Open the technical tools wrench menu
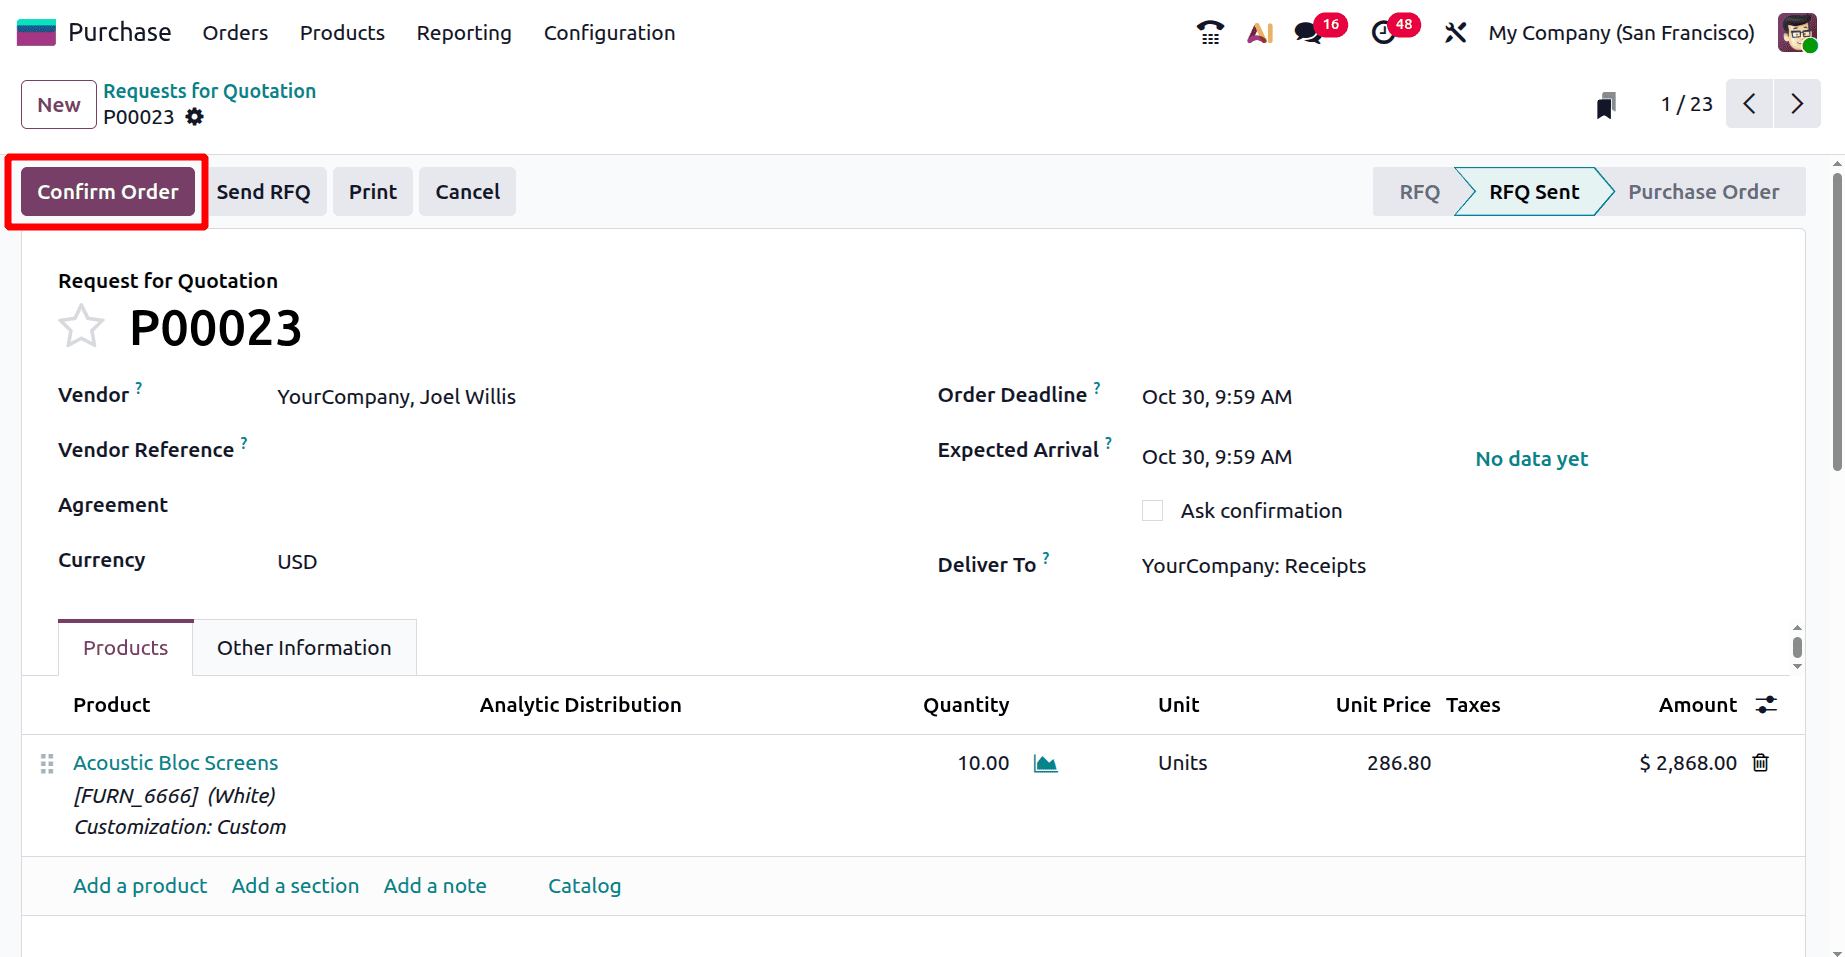 click(x=1455, y=32)
